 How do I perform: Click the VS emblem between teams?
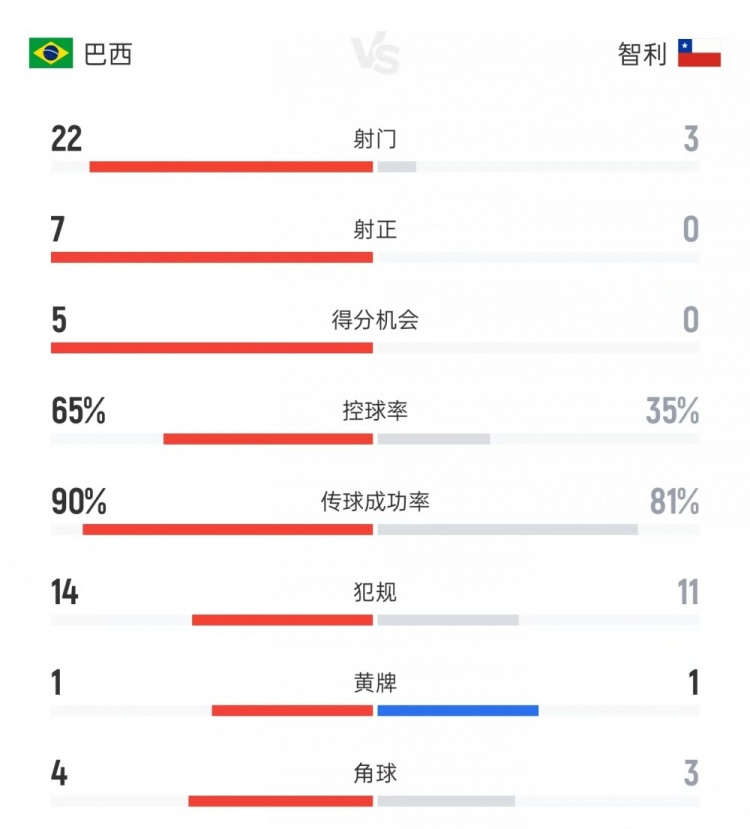tap(375, 54)
